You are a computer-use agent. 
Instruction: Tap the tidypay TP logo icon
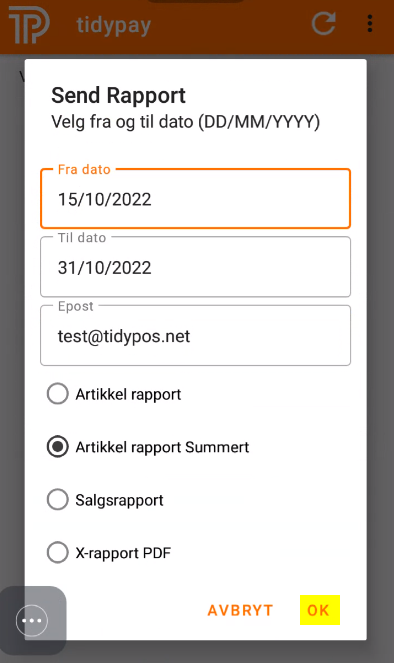(29, 25)
